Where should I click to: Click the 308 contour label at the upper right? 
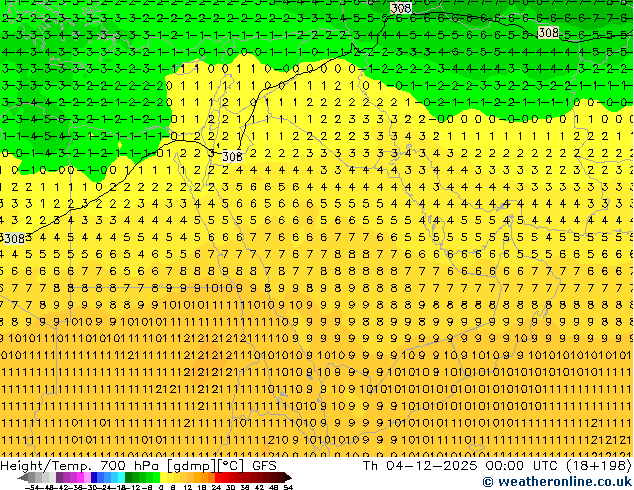pyautogui.click(x=548, y=32)
